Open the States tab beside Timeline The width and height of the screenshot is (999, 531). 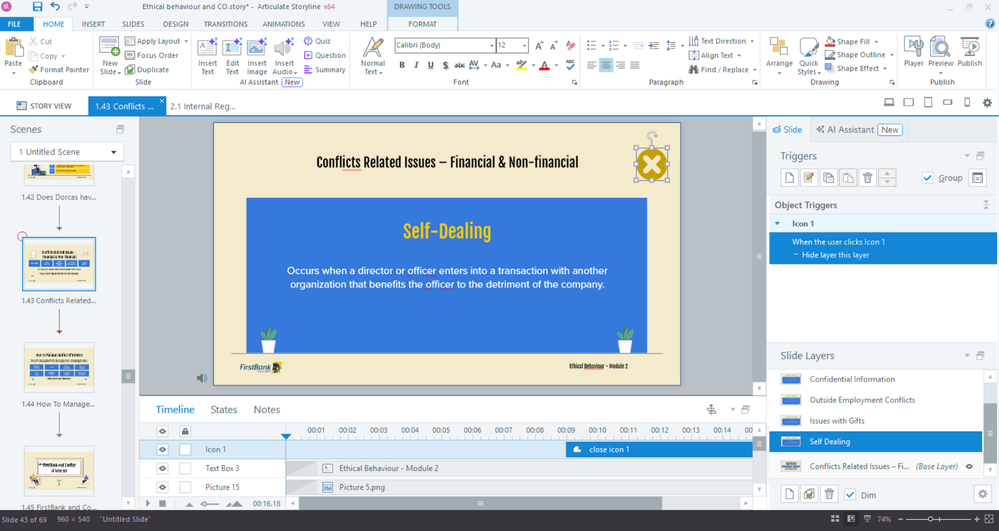pyautogui.click(x=224, y=410)
